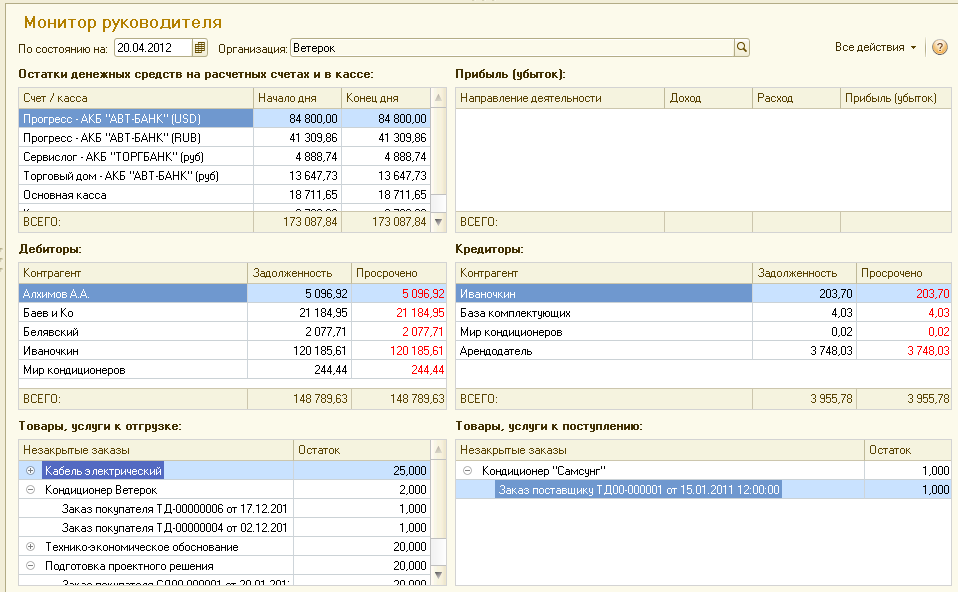
Task: Expand Технико-экономическое обоснование node
Action: [30, 547]
